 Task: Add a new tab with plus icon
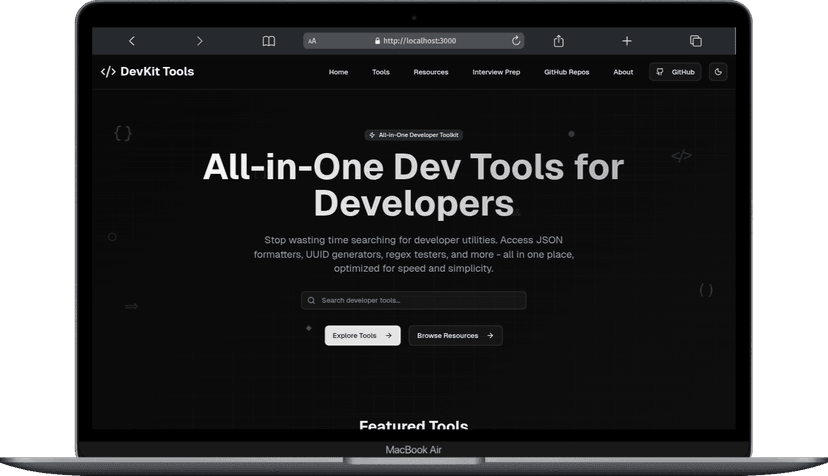(x=627, y=41)
